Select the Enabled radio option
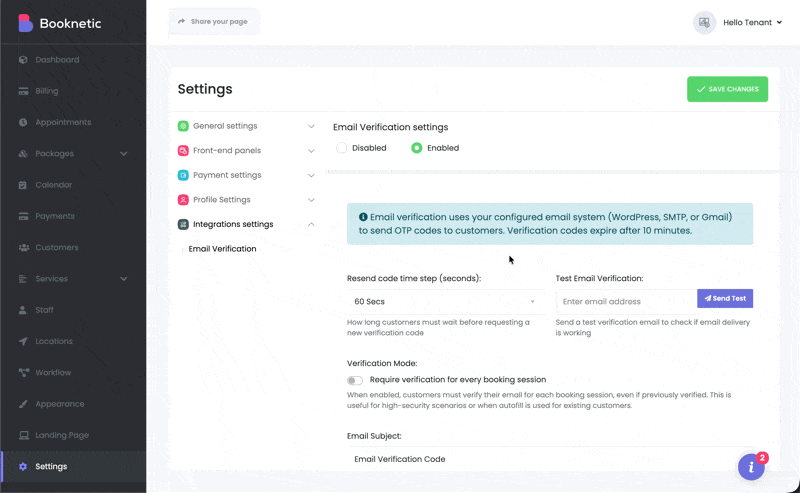 (x=417, y=148)
